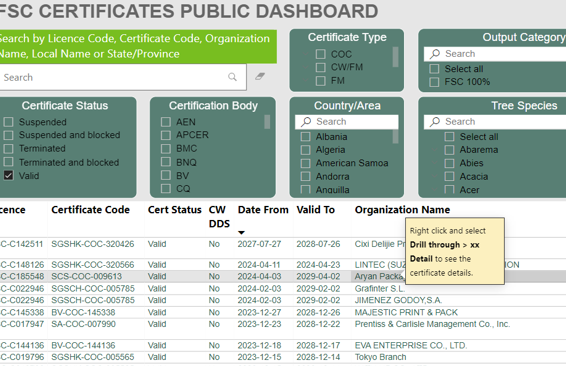Enable the Suspended status filter
This screenshot has height=366, width=566.
pyautogui.click(x=8, y=122)
